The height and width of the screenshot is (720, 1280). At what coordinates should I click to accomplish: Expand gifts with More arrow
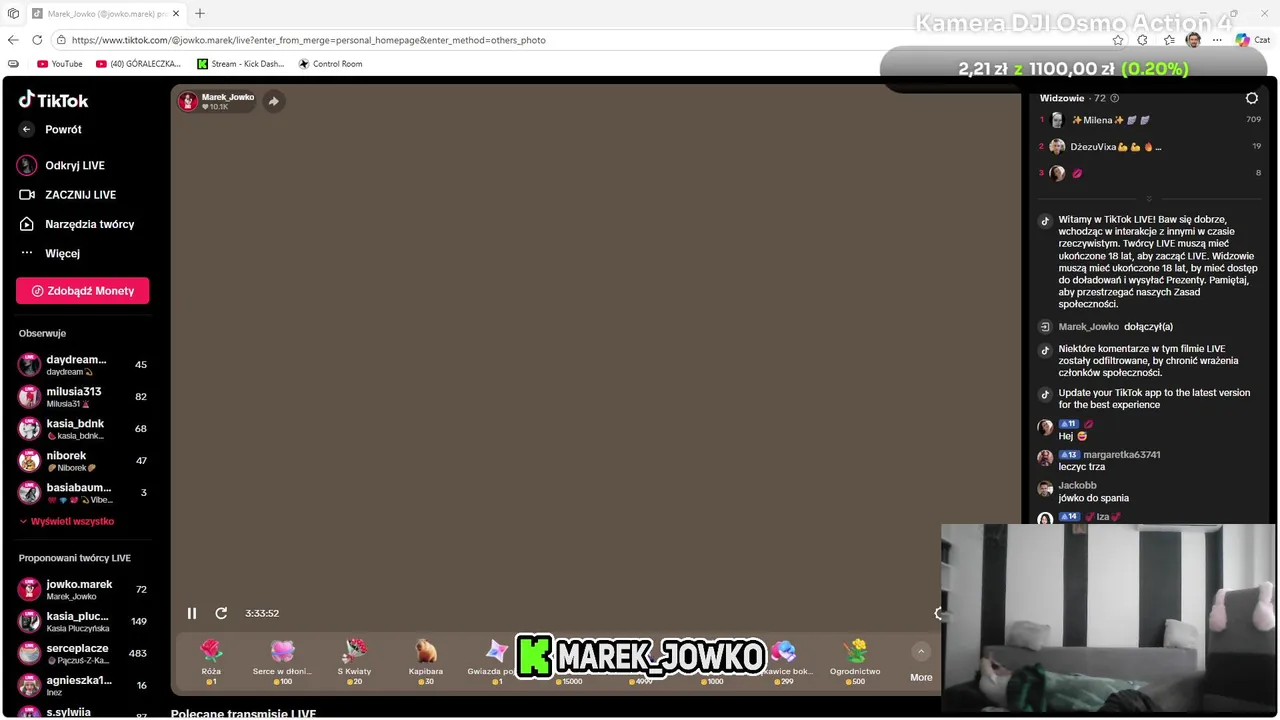pos(921,652)
